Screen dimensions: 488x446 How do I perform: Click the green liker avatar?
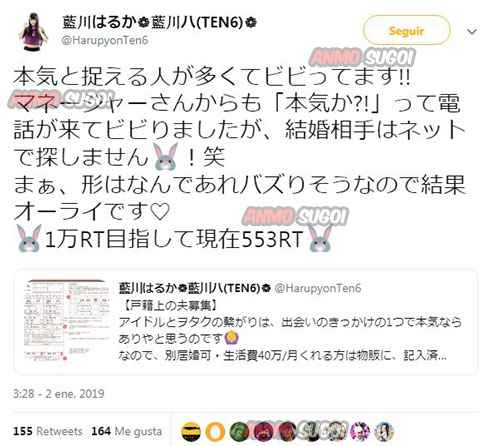[239, 431]
